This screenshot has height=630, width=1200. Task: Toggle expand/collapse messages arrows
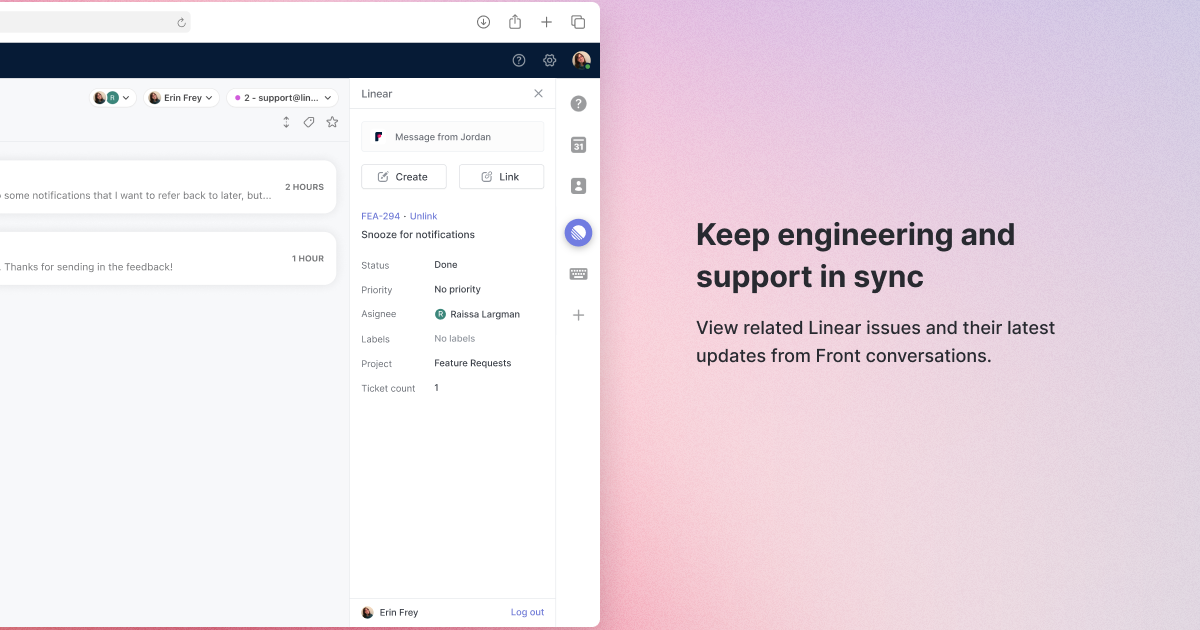pyautogui.click(x=286, y=122)
